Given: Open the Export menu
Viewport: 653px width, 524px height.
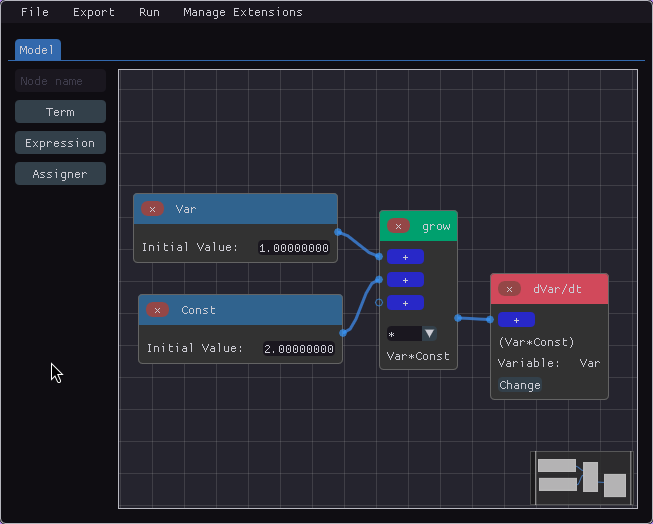Looking at the screenshot, I should tap(94, 12).
